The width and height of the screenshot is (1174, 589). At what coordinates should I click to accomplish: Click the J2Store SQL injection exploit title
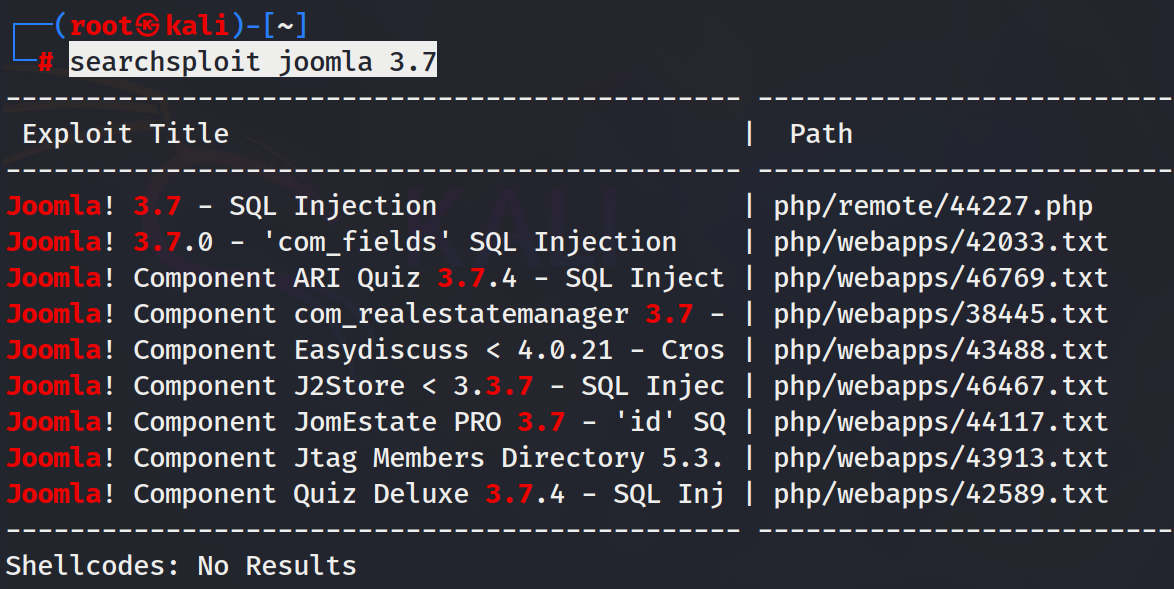tap(365, 387)
